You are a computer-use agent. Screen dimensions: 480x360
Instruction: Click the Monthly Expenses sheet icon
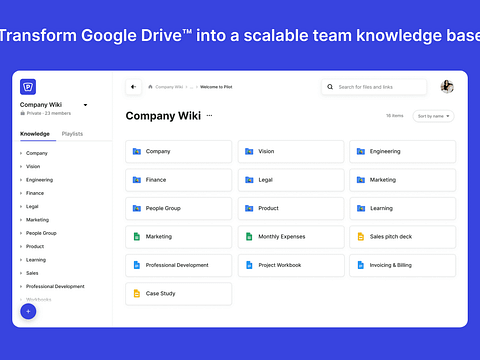coord(249,237)
